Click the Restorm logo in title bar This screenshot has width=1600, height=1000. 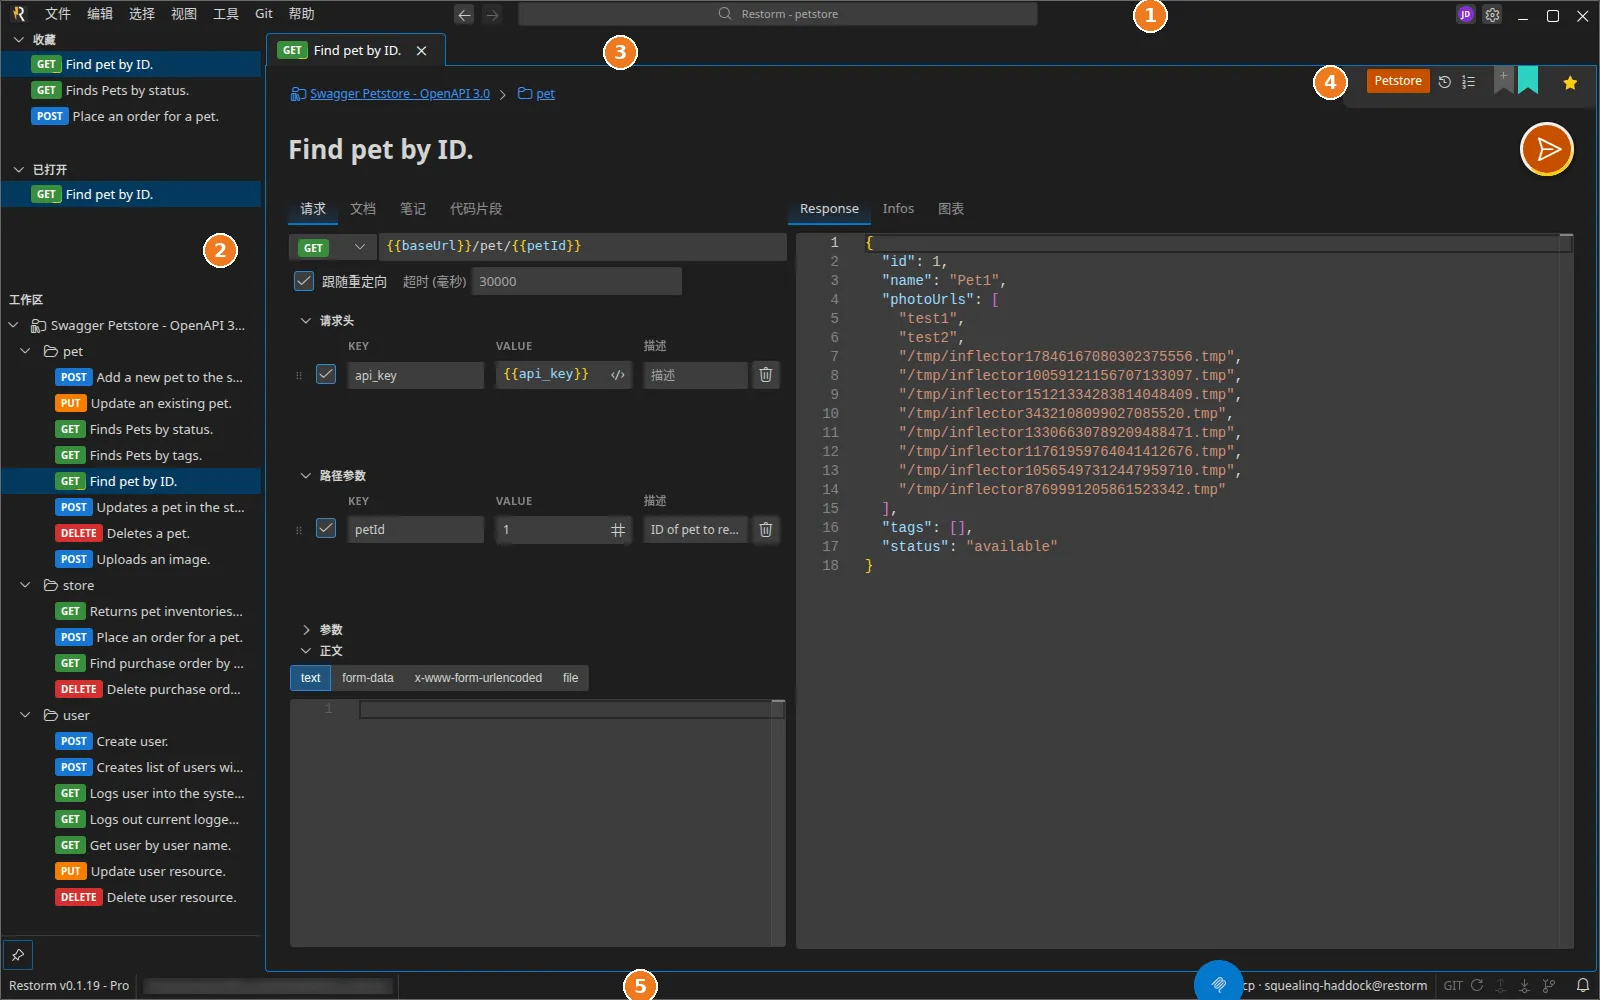click(19, 14)
